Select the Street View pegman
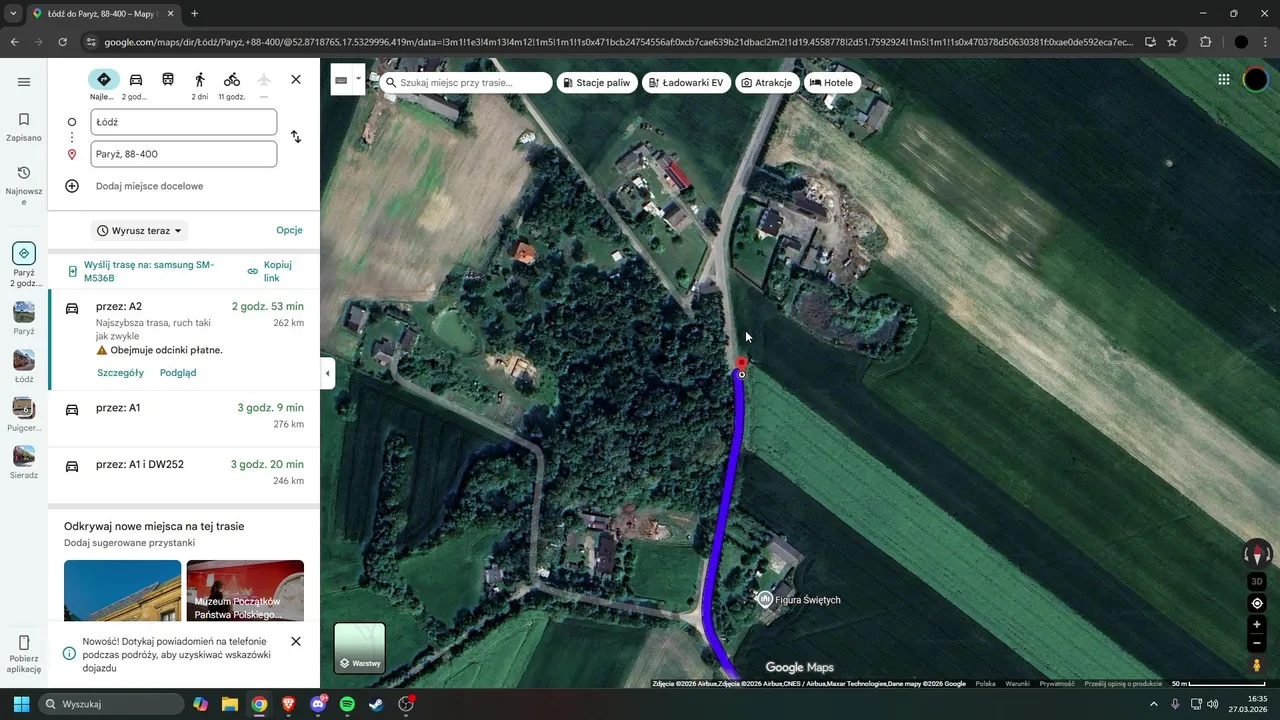This screenshot has height=720, width=1280. pyautogui.click(x=1257, y=665)
